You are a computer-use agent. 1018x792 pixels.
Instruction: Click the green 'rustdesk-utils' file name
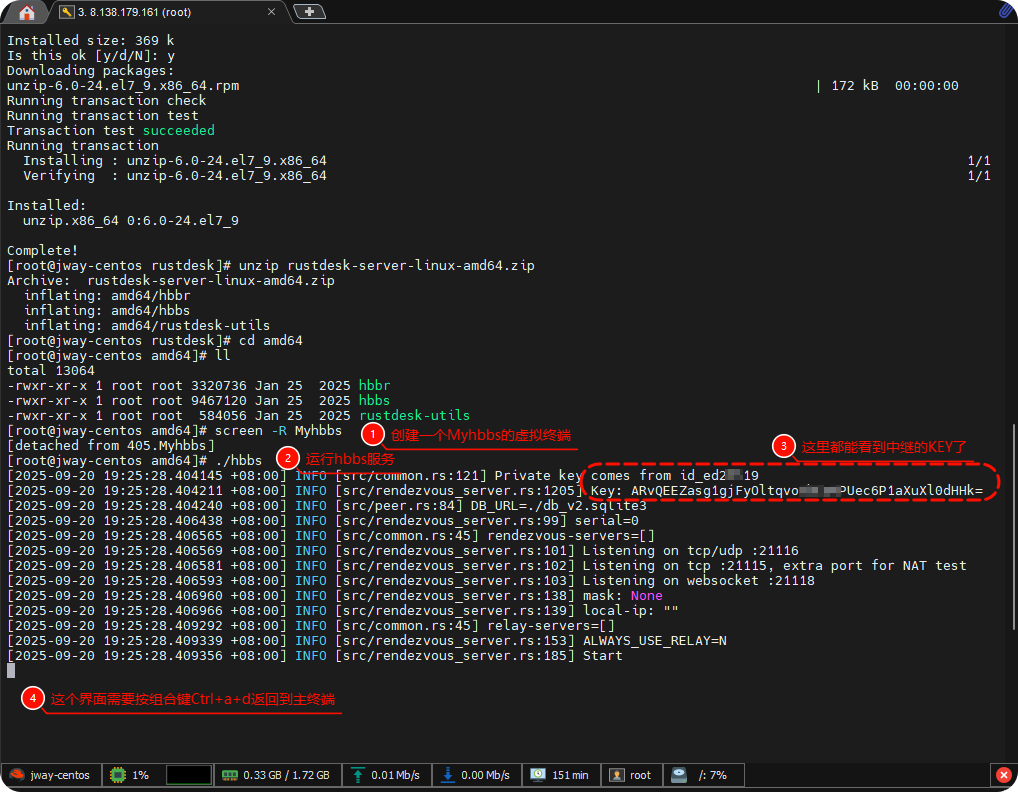point(414,415)
